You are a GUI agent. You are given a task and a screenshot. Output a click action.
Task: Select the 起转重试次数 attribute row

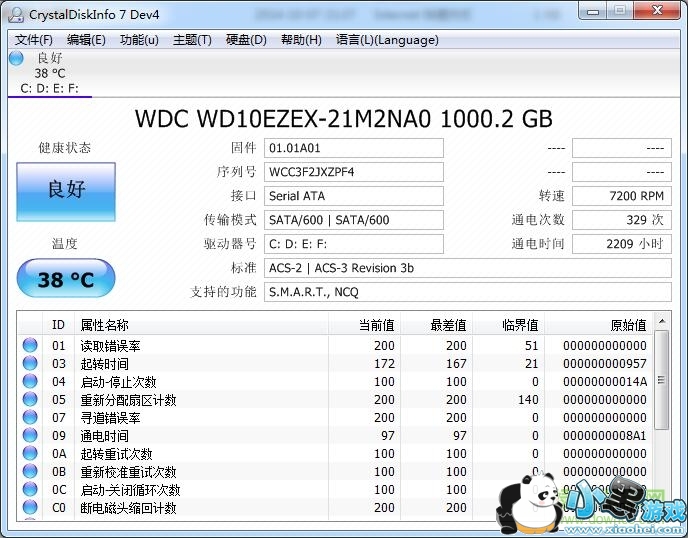coord(335,453)
